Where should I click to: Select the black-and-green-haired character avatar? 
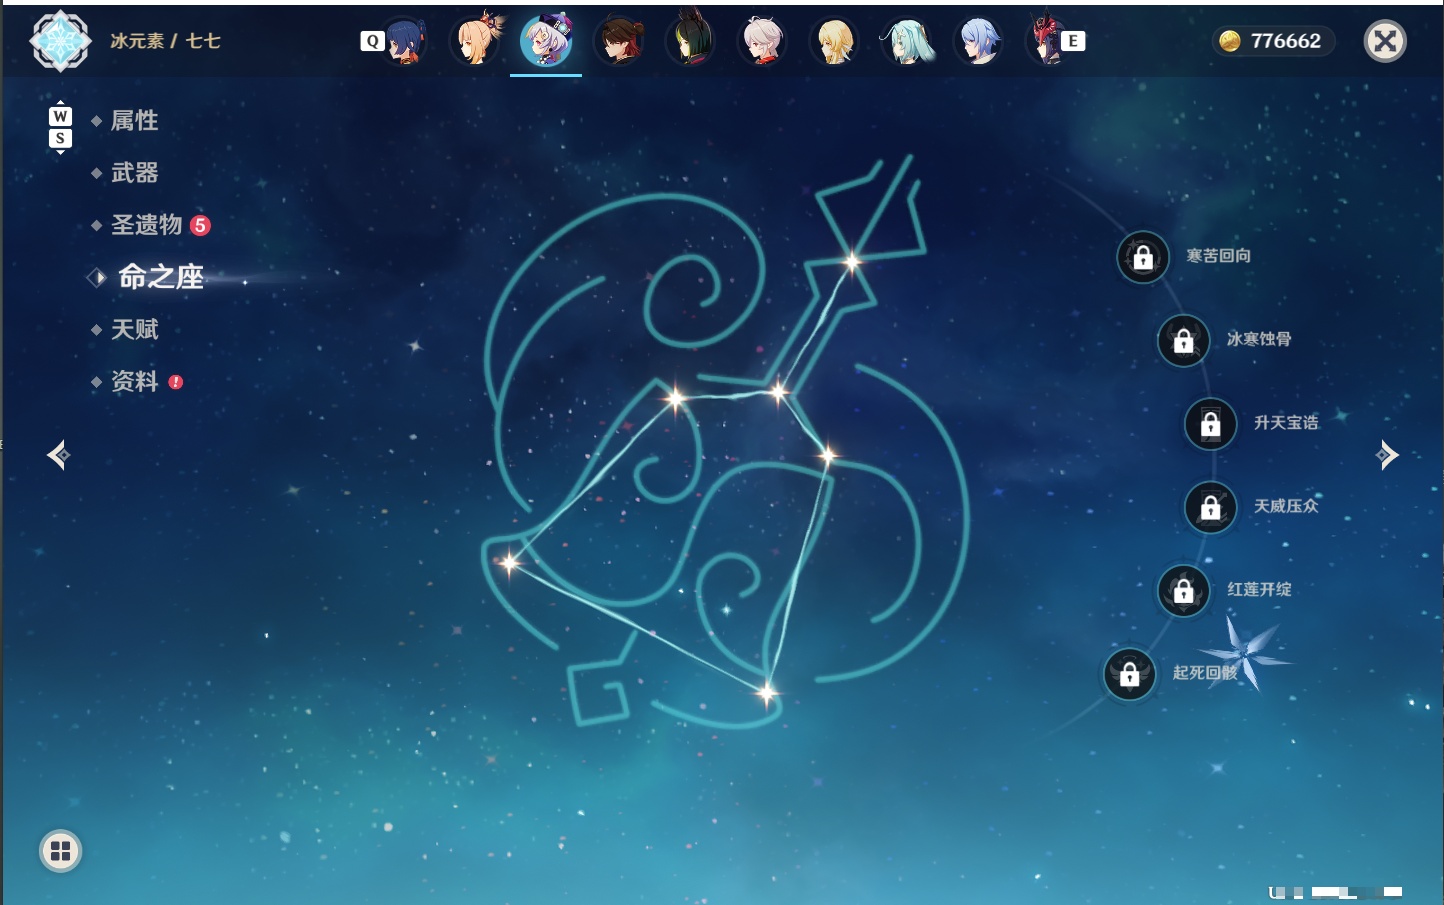click(x=691, y=40)
